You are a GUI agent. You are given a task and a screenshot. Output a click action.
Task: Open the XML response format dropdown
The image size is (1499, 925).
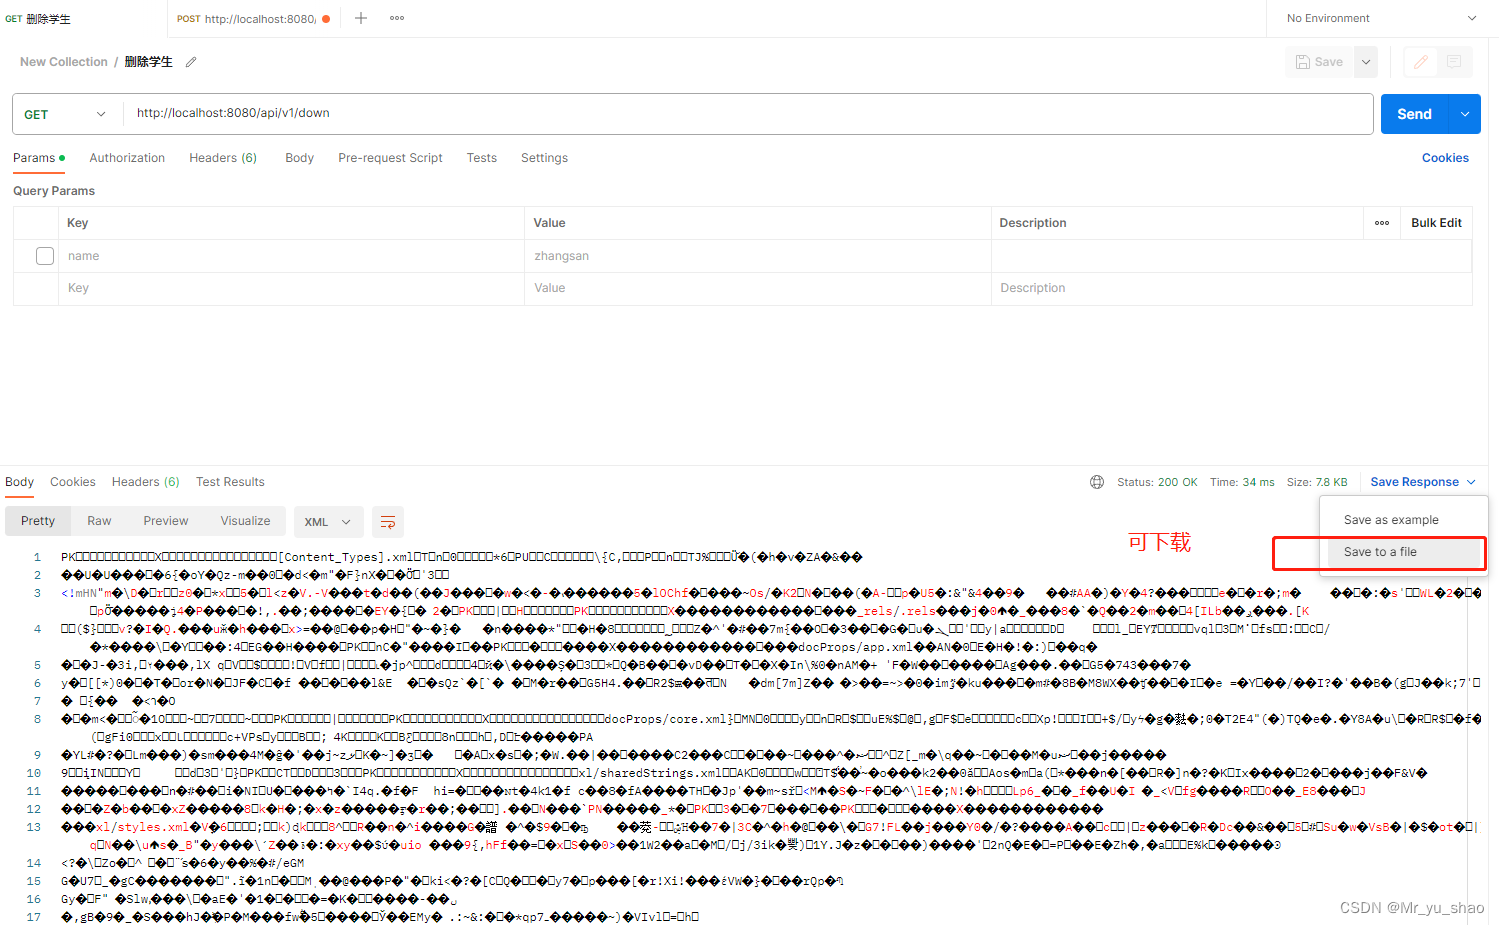point(328,521)
